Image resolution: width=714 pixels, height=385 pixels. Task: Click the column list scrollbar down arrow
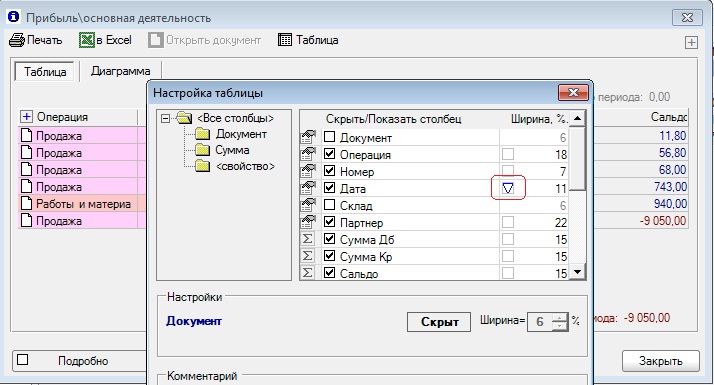pyautogui.click(x=577, y=272)
